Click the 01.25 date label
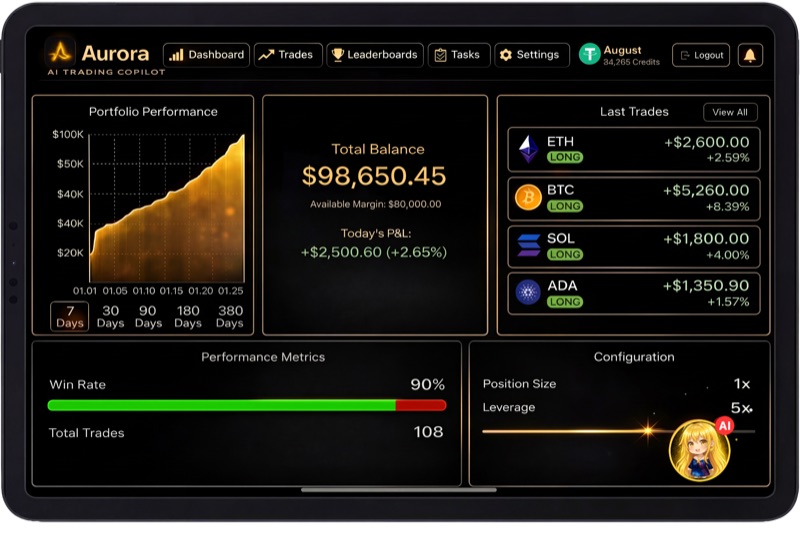 pyautogui.click(x=231, y=291)
